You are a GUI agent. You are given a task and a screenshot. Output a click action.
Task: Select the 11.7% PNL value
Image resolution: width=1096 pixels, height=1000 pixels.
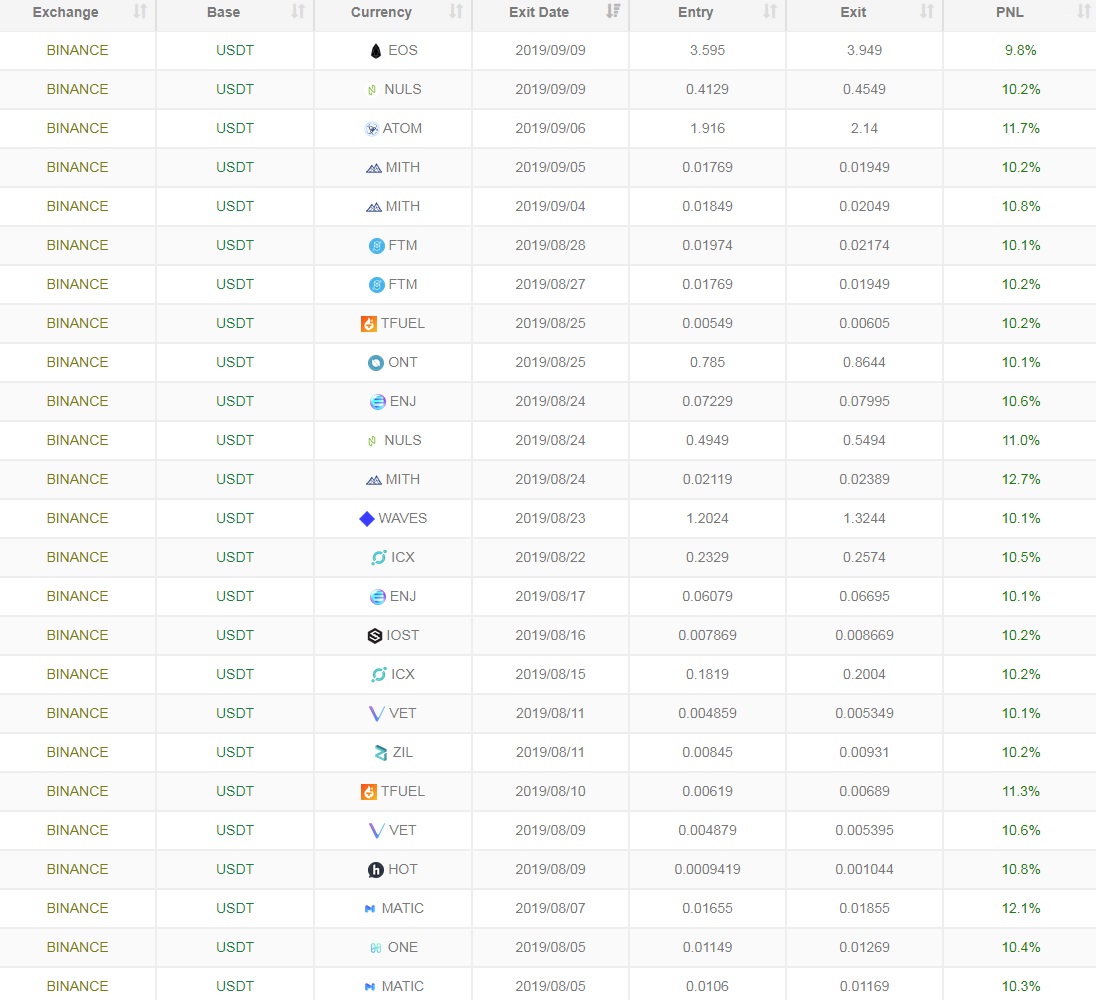pyautogui.click(x=1021, y=129)
